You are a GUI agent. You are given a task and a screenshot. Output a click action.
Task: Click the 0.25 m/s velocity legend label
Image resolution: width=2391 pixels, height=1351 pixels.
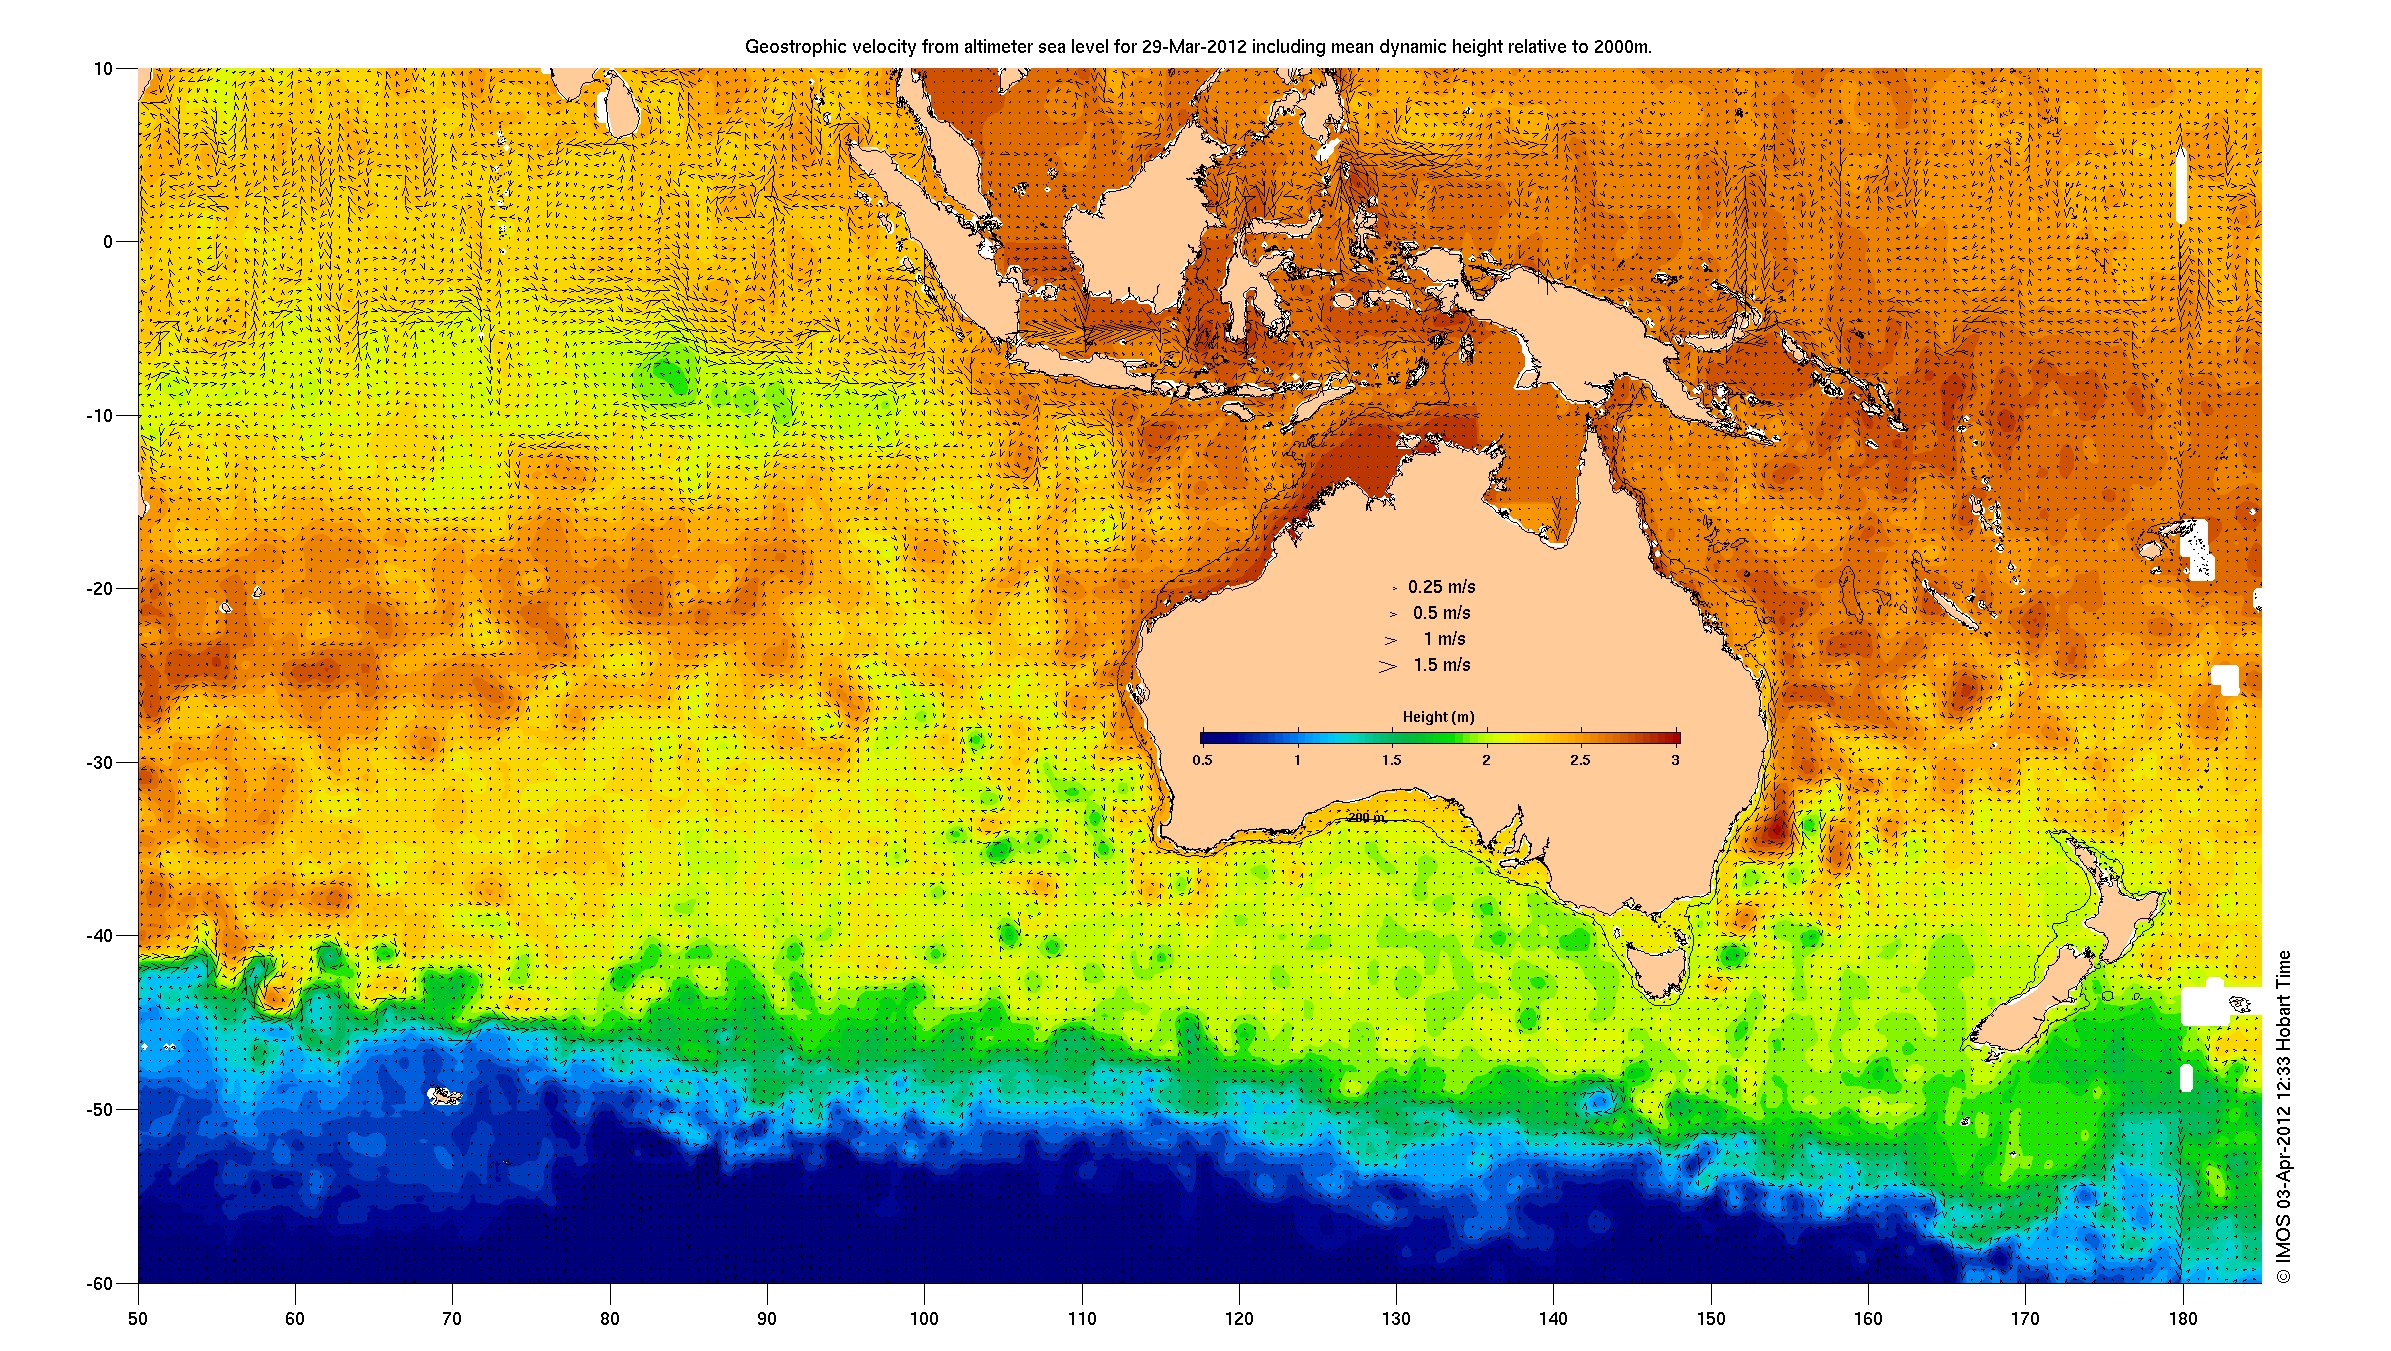1441,587
